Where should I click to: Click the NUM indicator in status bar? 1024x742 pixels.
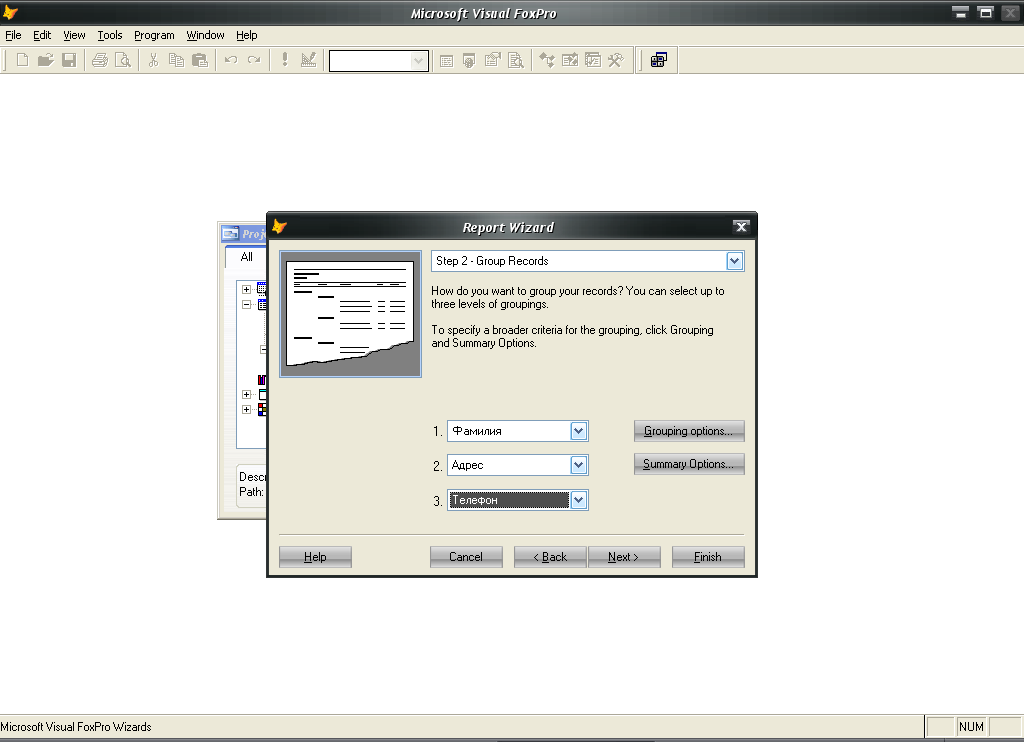pyautogui.click(x=972, y=727)
